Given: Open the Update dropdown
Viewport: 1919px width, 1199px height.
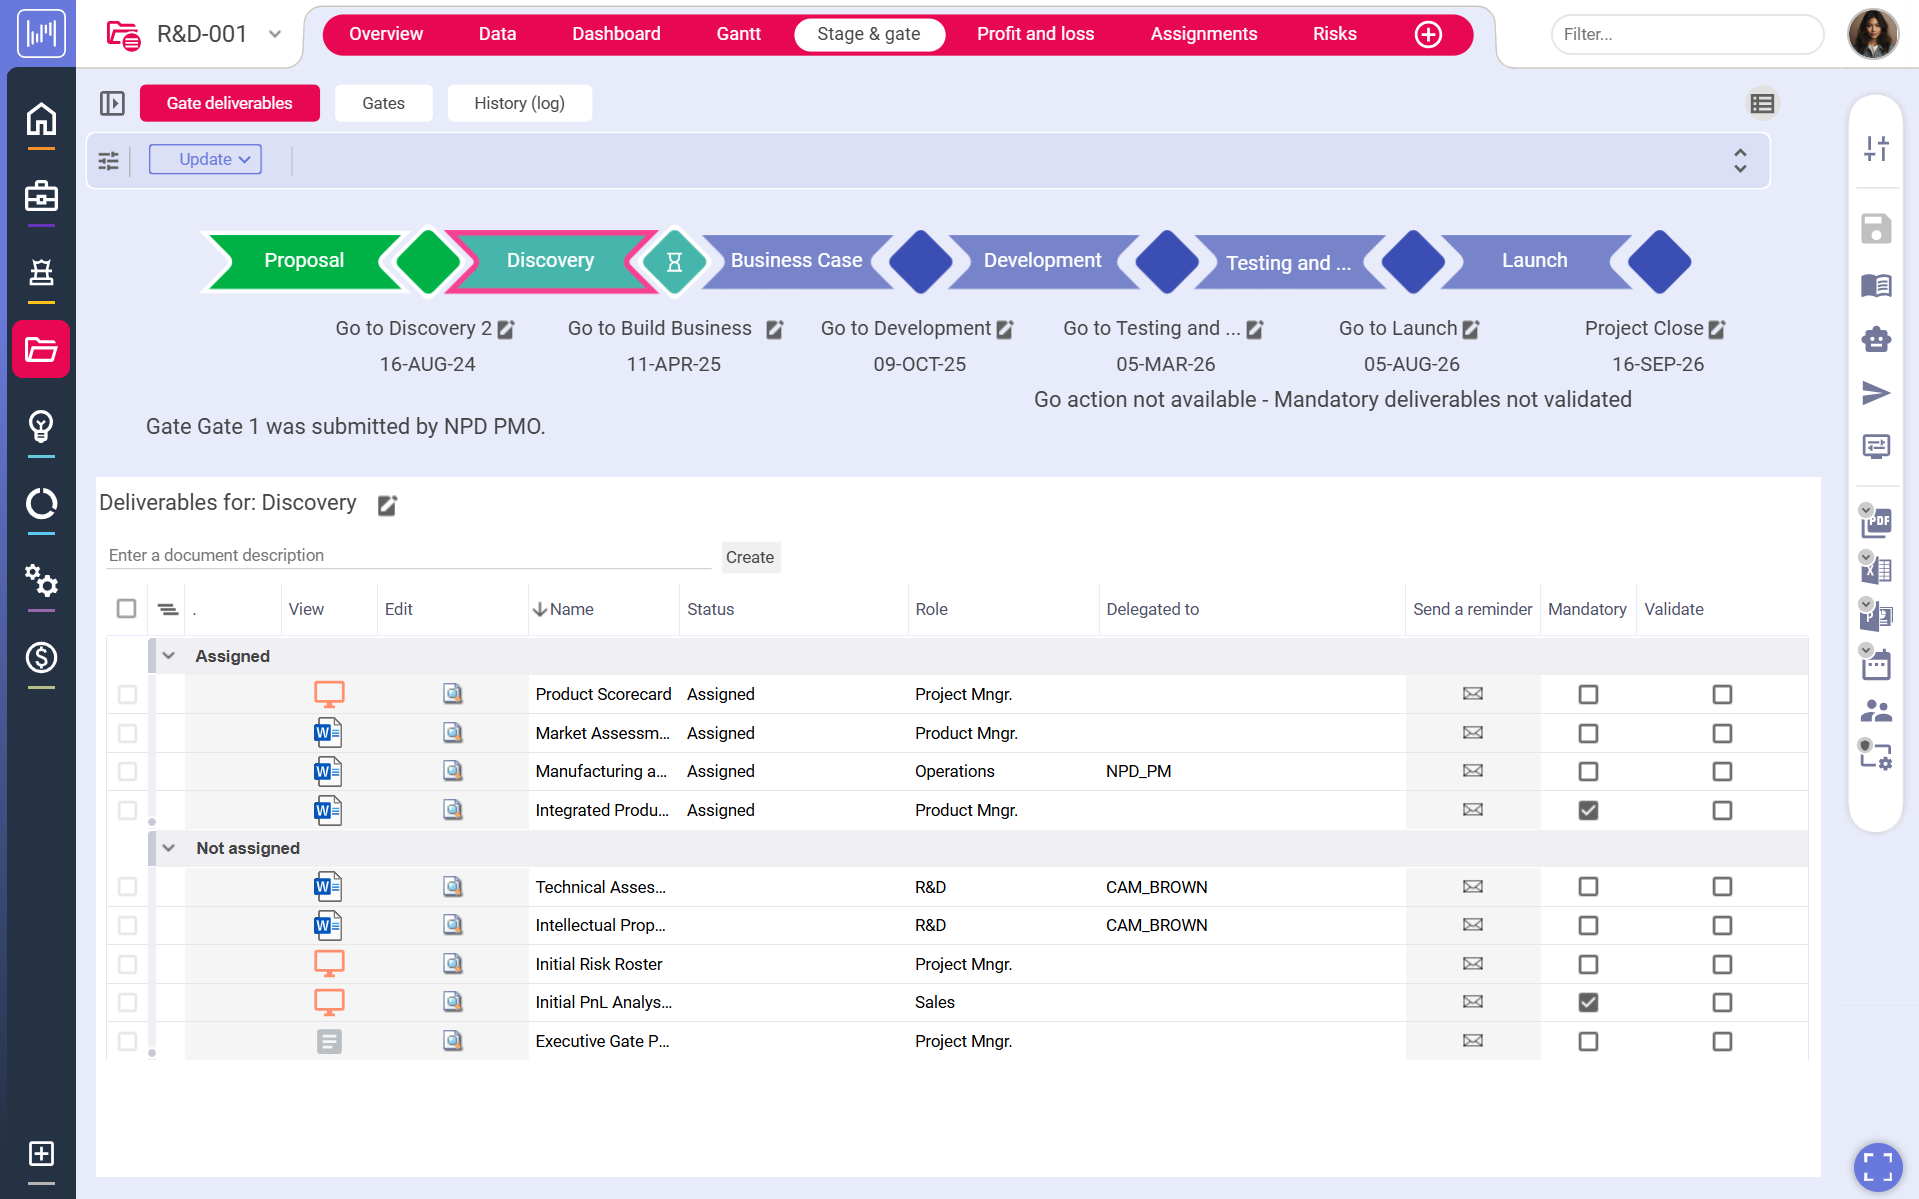Looking at the screenshot, I should (x=205, y=160).
